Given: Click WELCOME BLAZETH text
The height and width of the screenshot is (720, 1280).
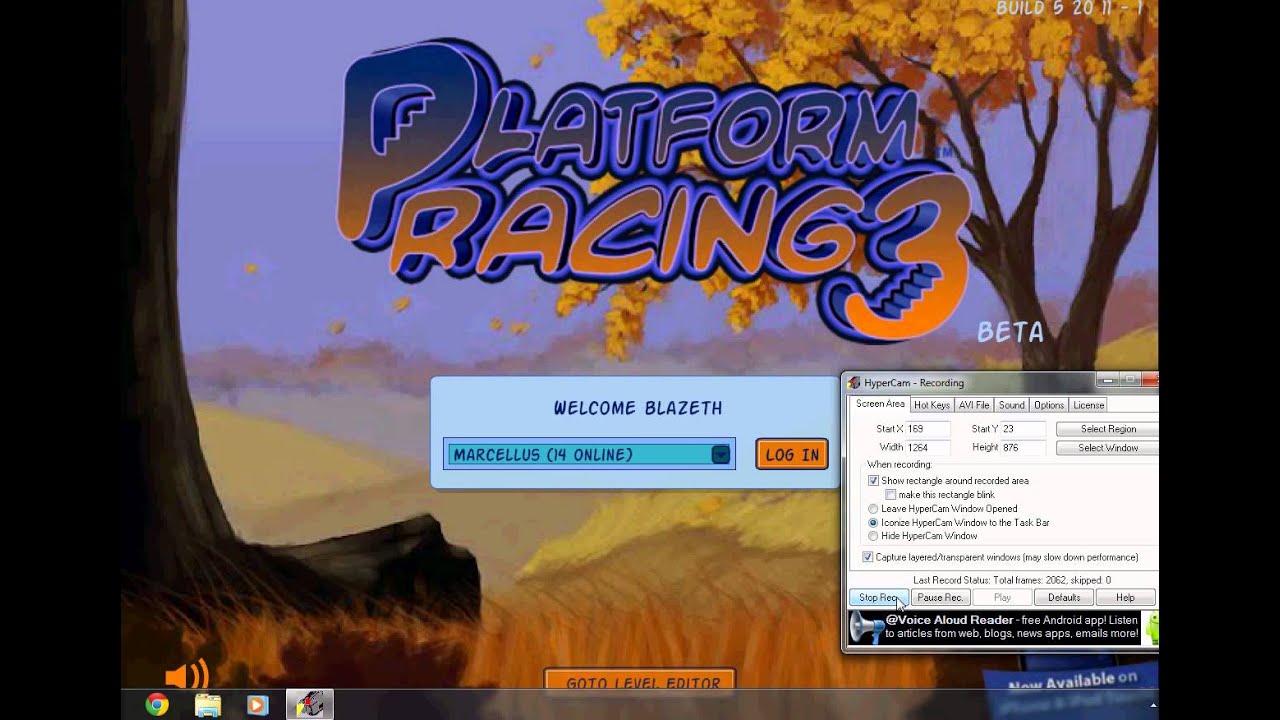Looking at the screenshot, I should tap(638, 408).
